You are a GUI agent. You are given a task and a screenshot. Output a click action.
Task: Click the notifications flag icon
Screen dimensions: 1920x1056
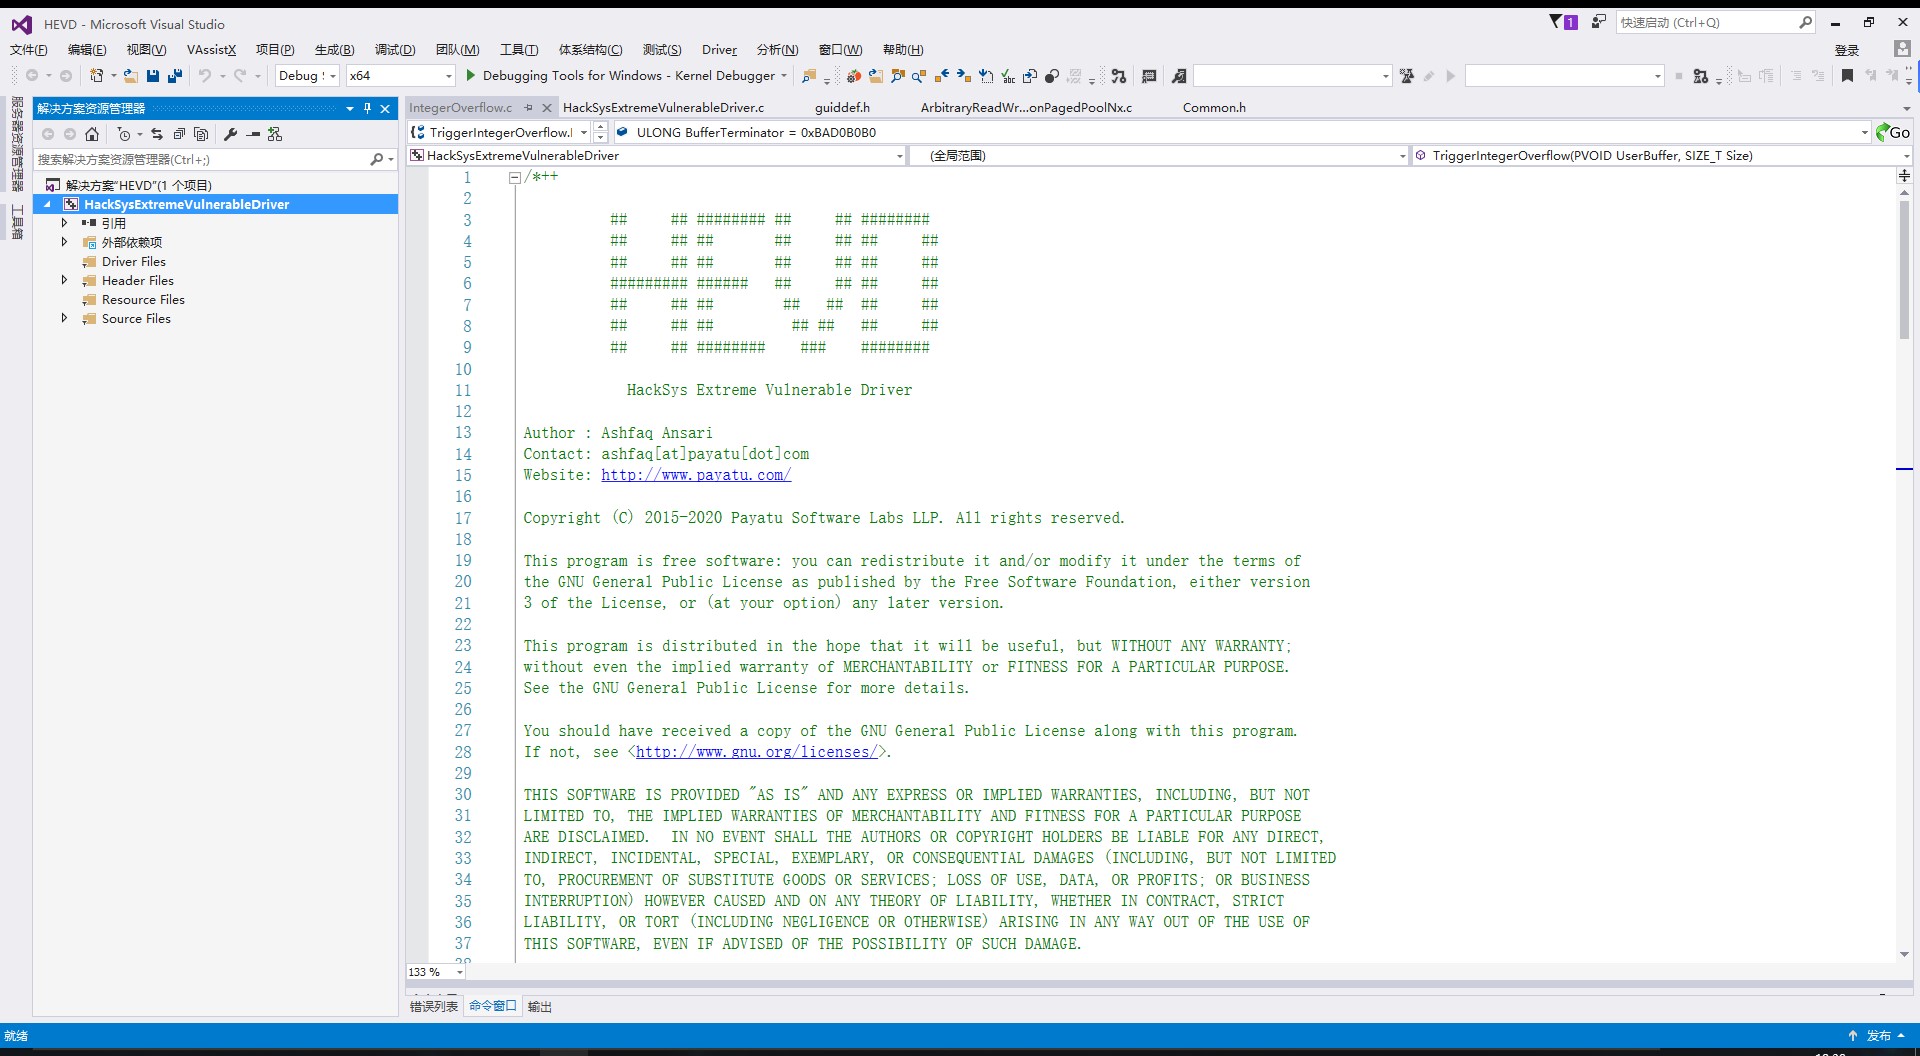coord(1563,22)
